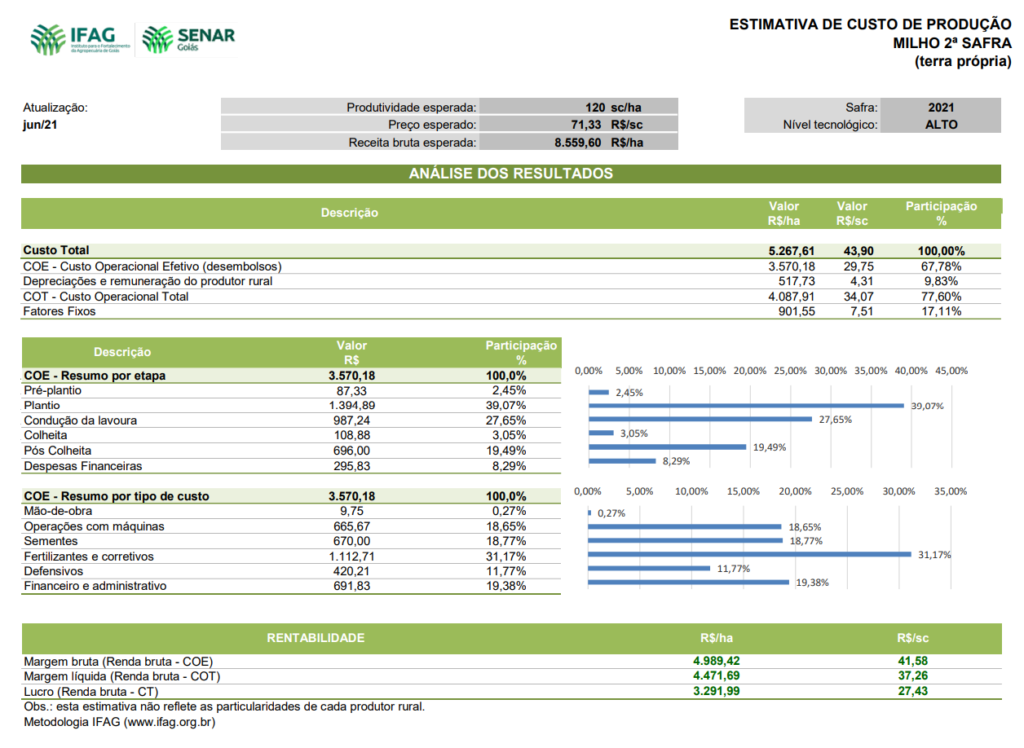The image size is (1024, 748).
Task: Click the Fertilizantes 31,17% chart bar
Action: [749, 554]
